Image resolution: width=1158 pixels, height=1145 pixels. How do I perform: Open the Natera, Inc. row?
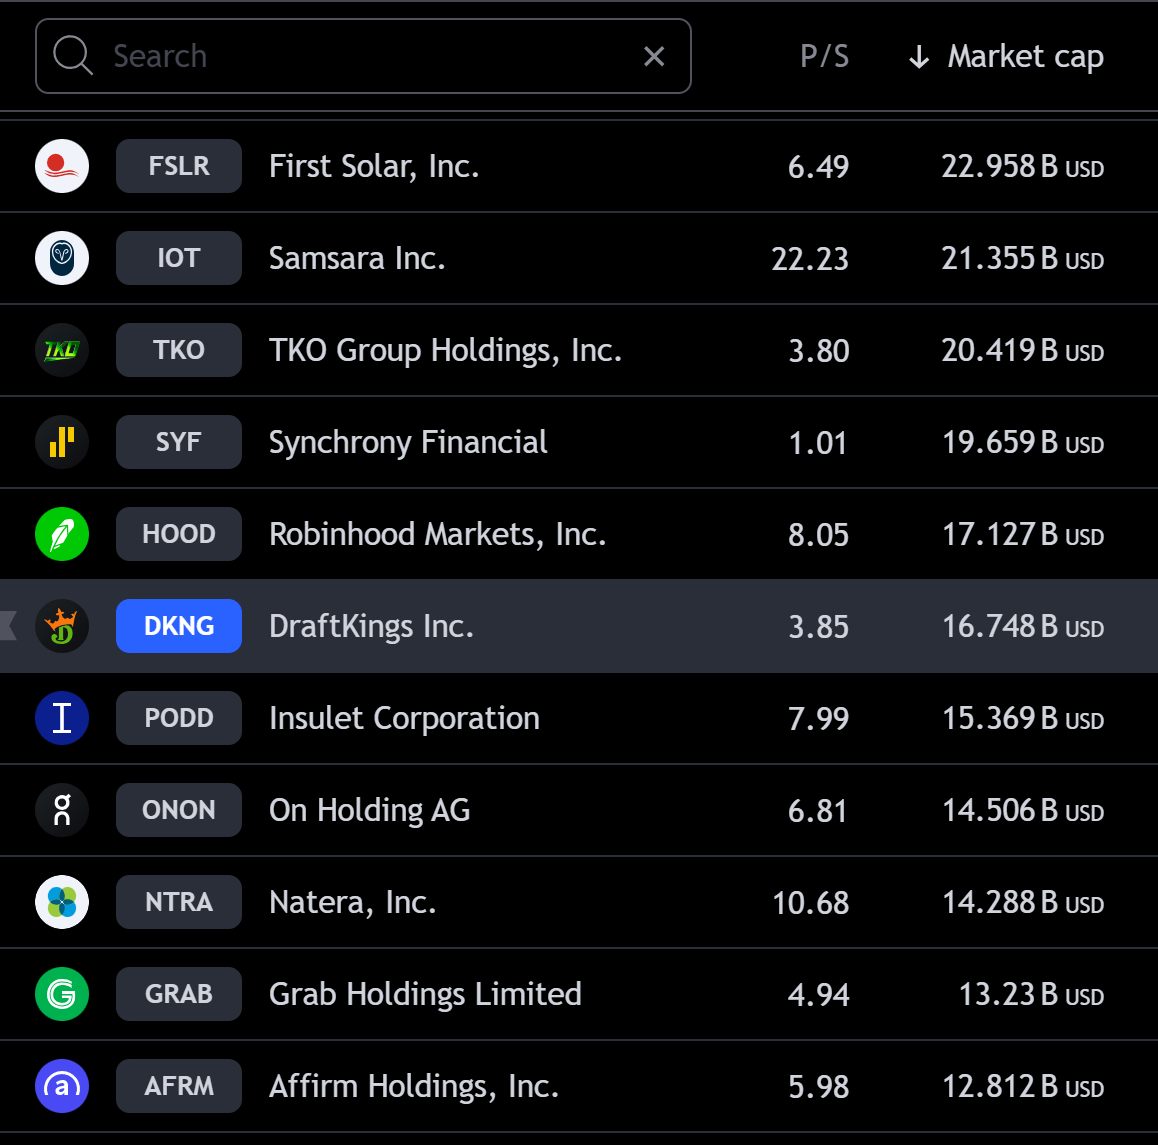(x=353, y=902)
